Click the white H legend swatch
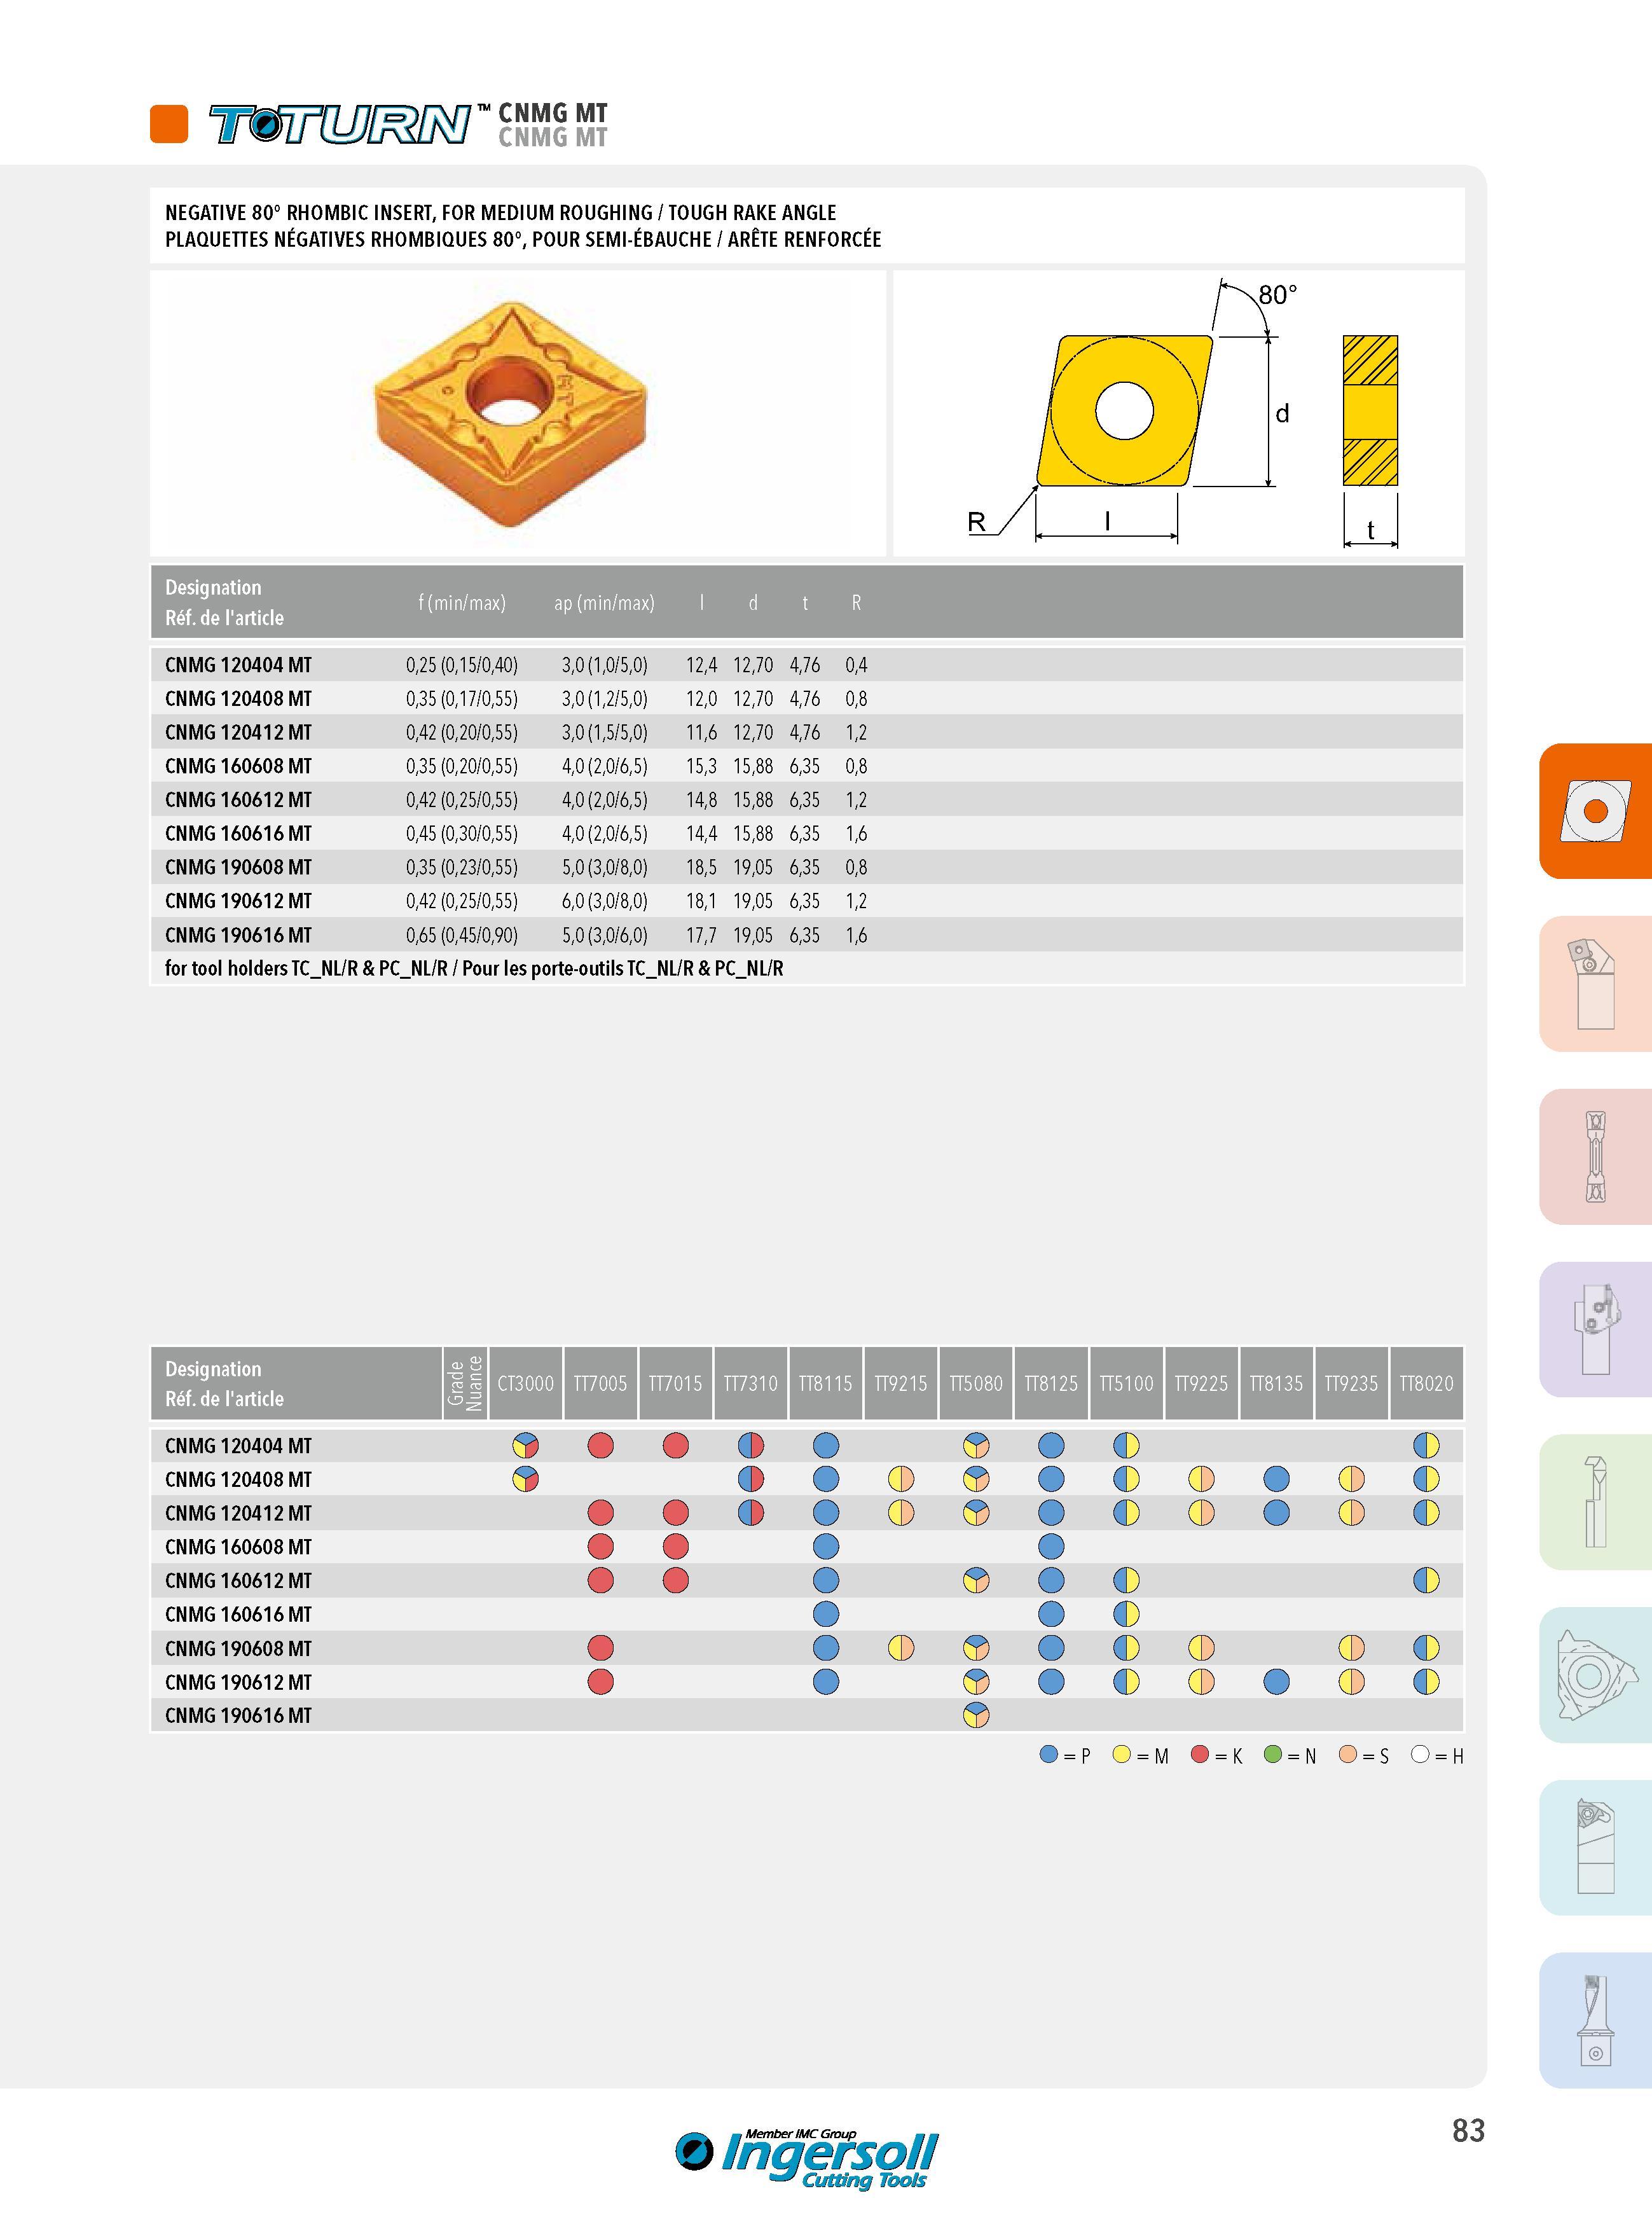The image size is (1652, 2231). pos(1420,1754)
